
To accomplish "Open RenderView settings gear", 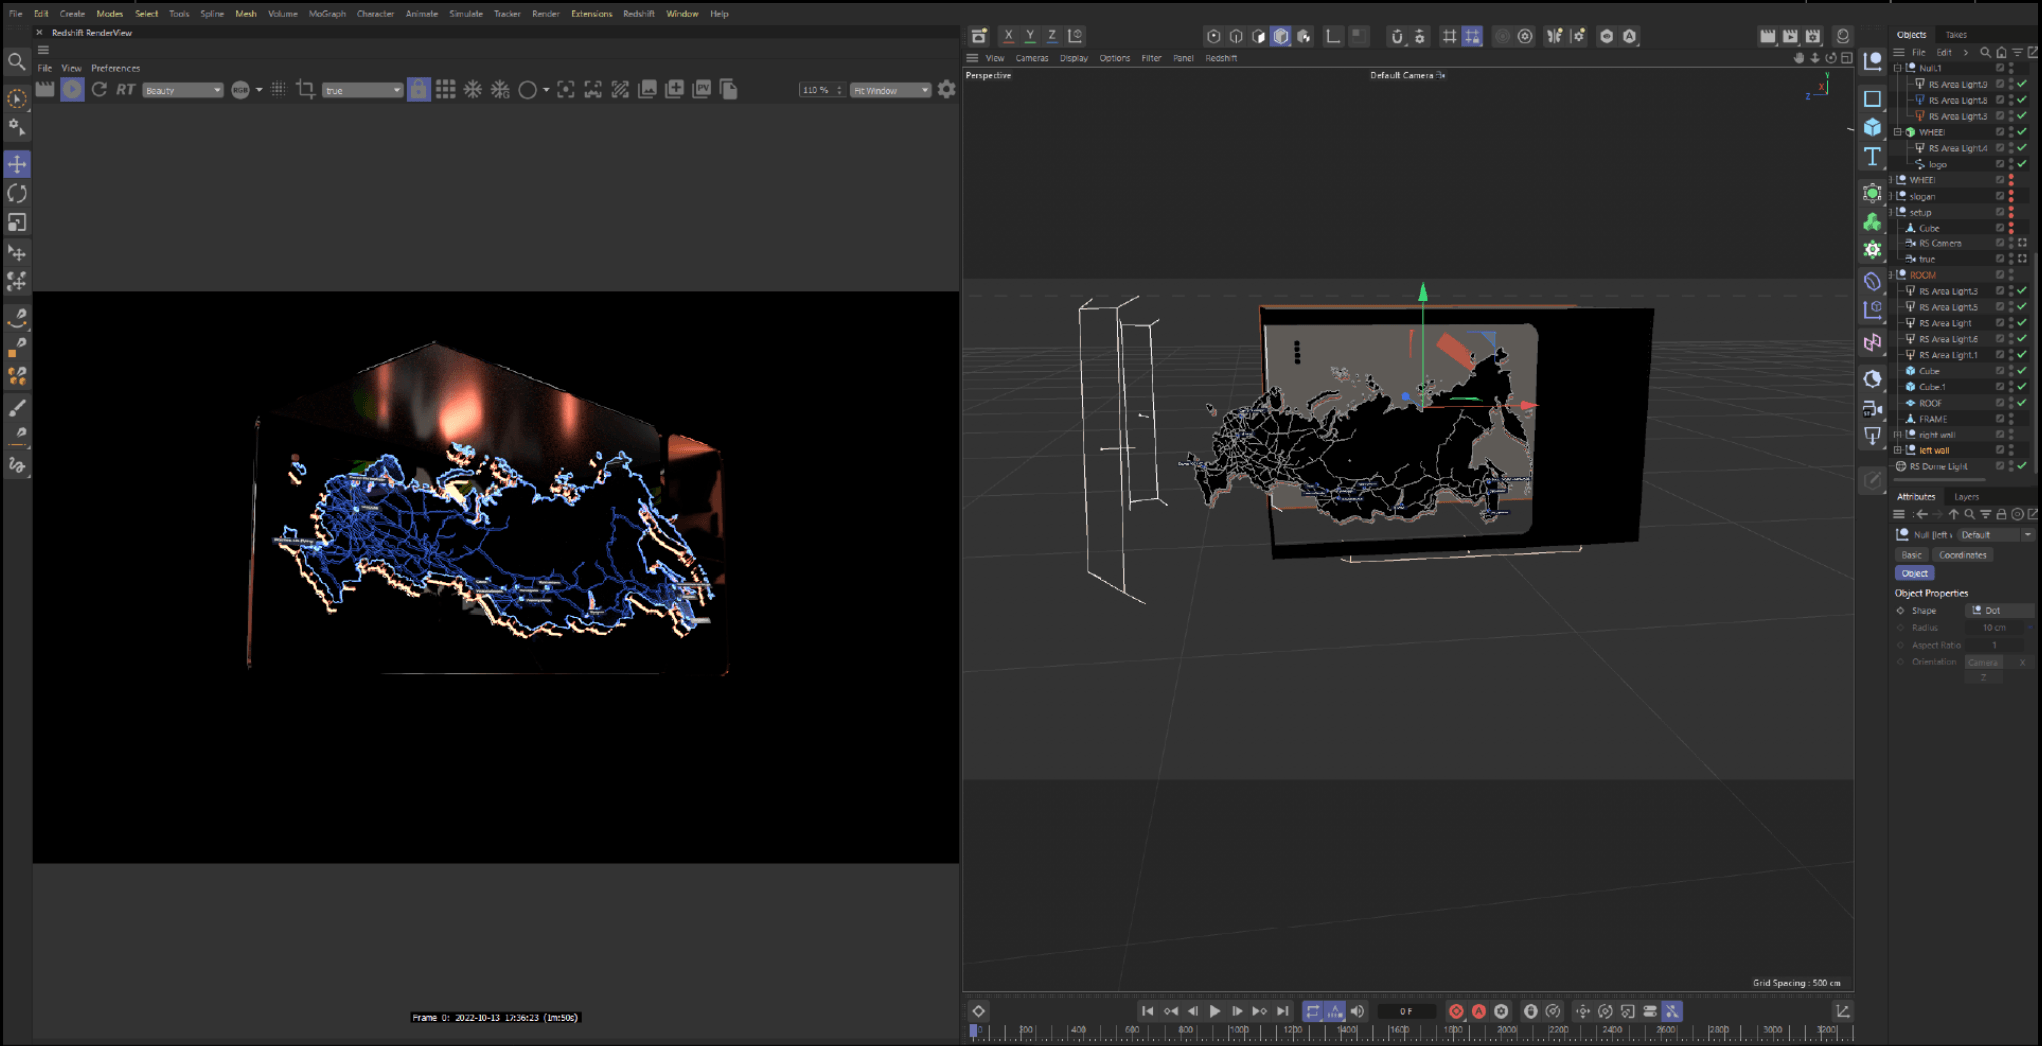I will coord(946,90).
